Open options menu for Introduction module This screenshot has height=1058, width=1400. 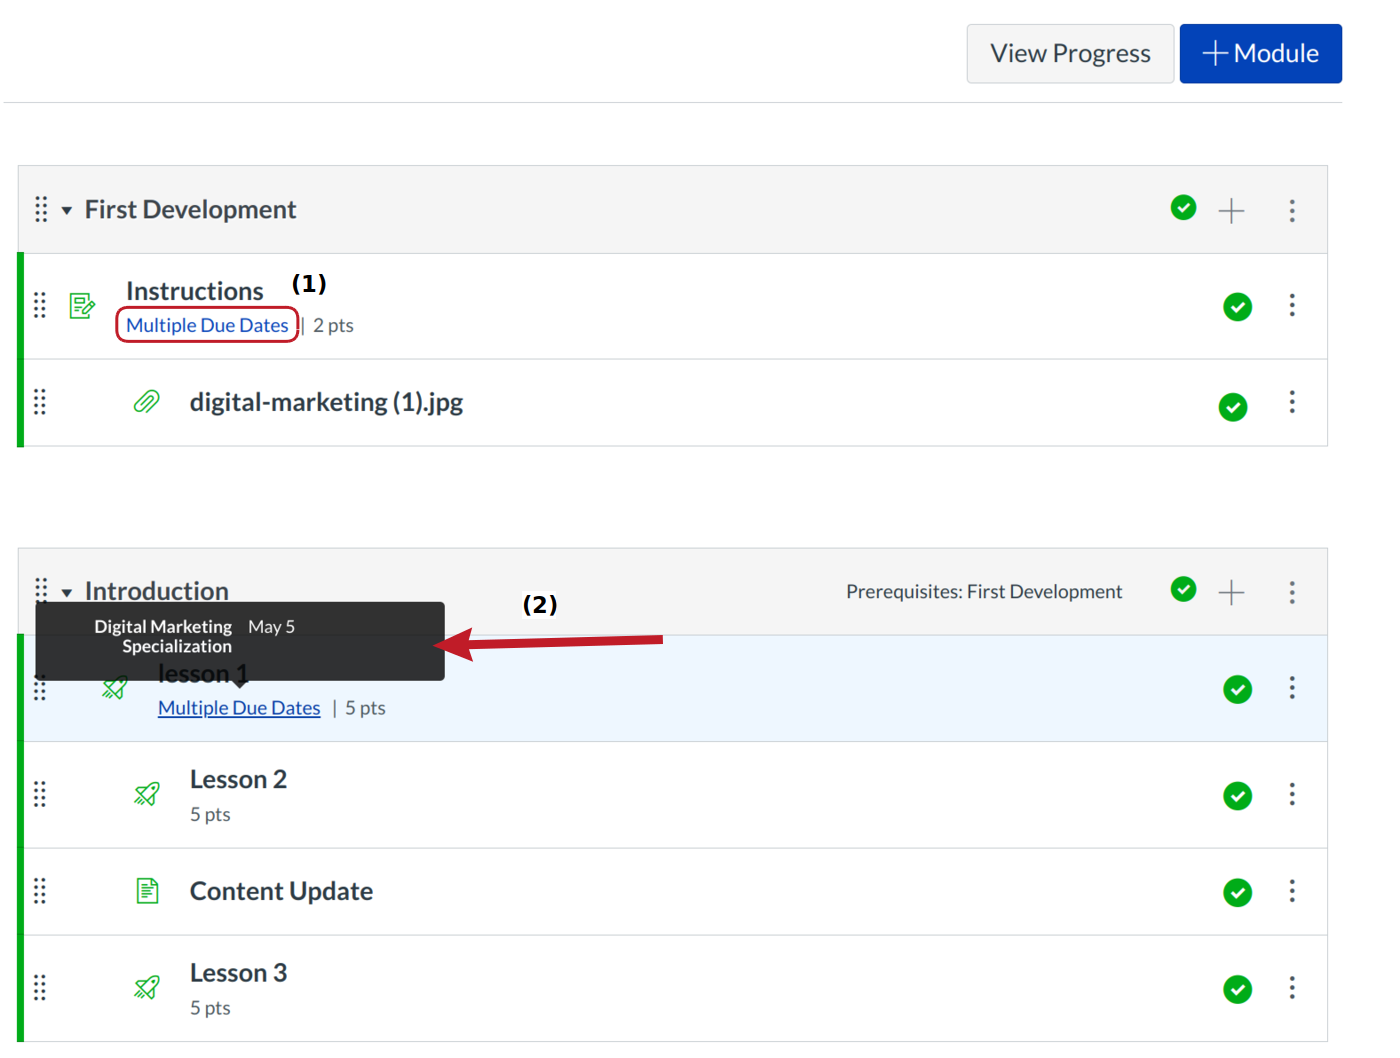pyautogui.click(x=1291, y=592)
